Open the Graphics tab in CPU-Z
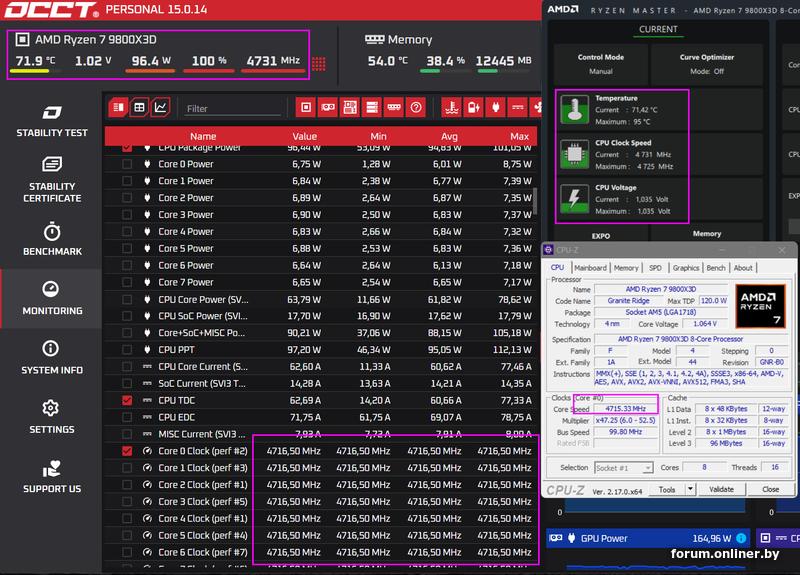 [686, 267]
